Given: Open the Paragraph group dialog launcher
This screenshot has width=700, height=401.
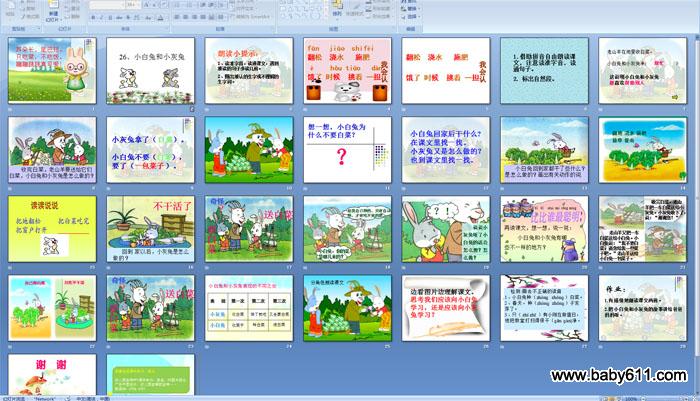Looking at the screenshot, I should coord(272,29).
